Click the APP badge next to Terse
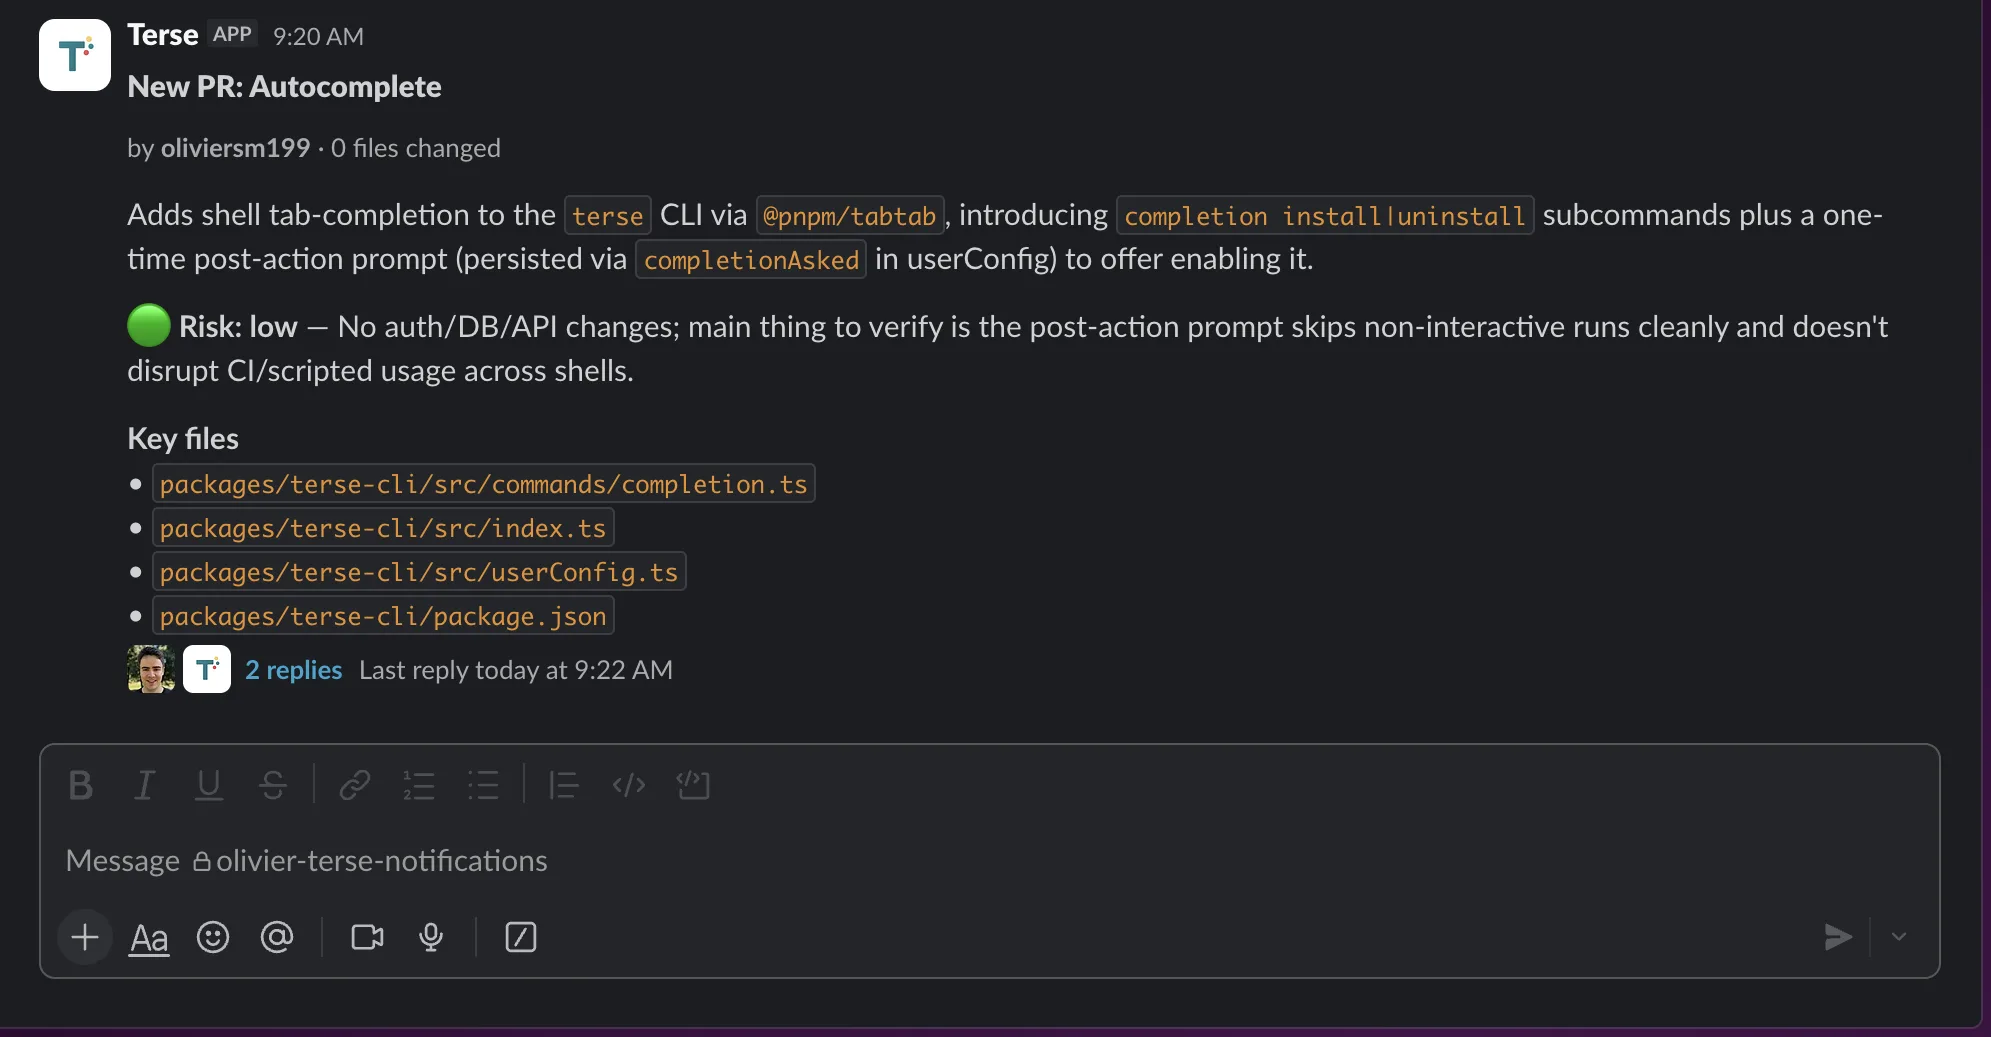The width and height of the screenshot is (1991, 1037). point(232,34)
